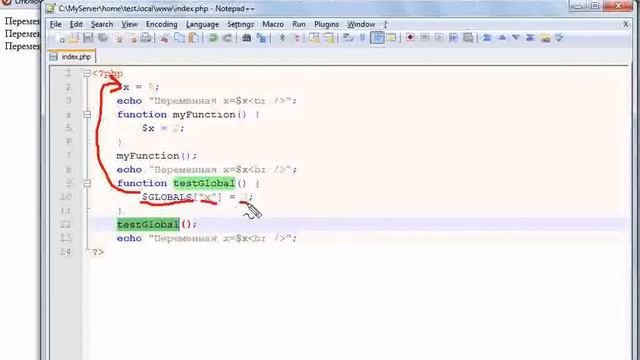Open the Edit menu
Image resolution: width=640 pixels, height=360 pixels.
(x=76, y=24)
